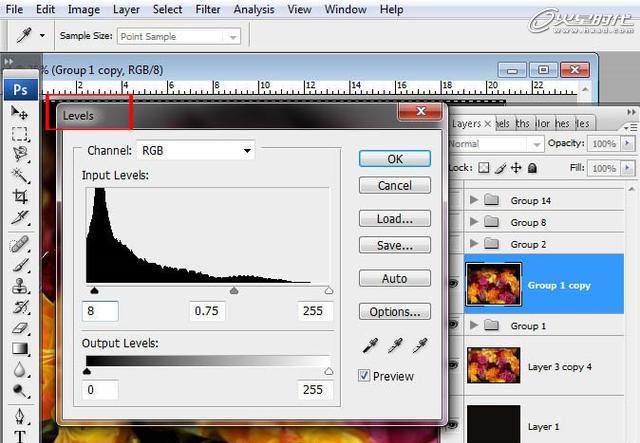Image resolution: width=640 pixels, height=443 pixels.
Task: Expand the Group 8 folder
Action: pyautogui.click(x=474, y=222)
